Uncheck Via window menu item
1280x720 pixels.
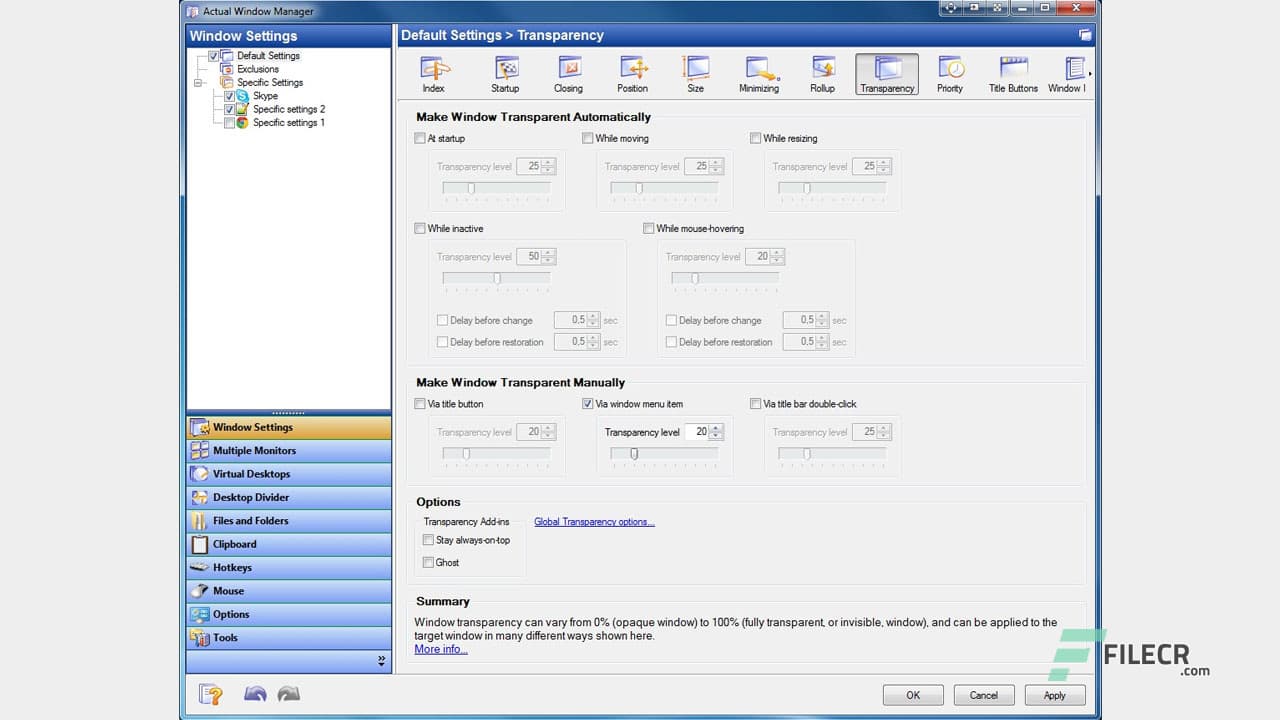[588, 403]
